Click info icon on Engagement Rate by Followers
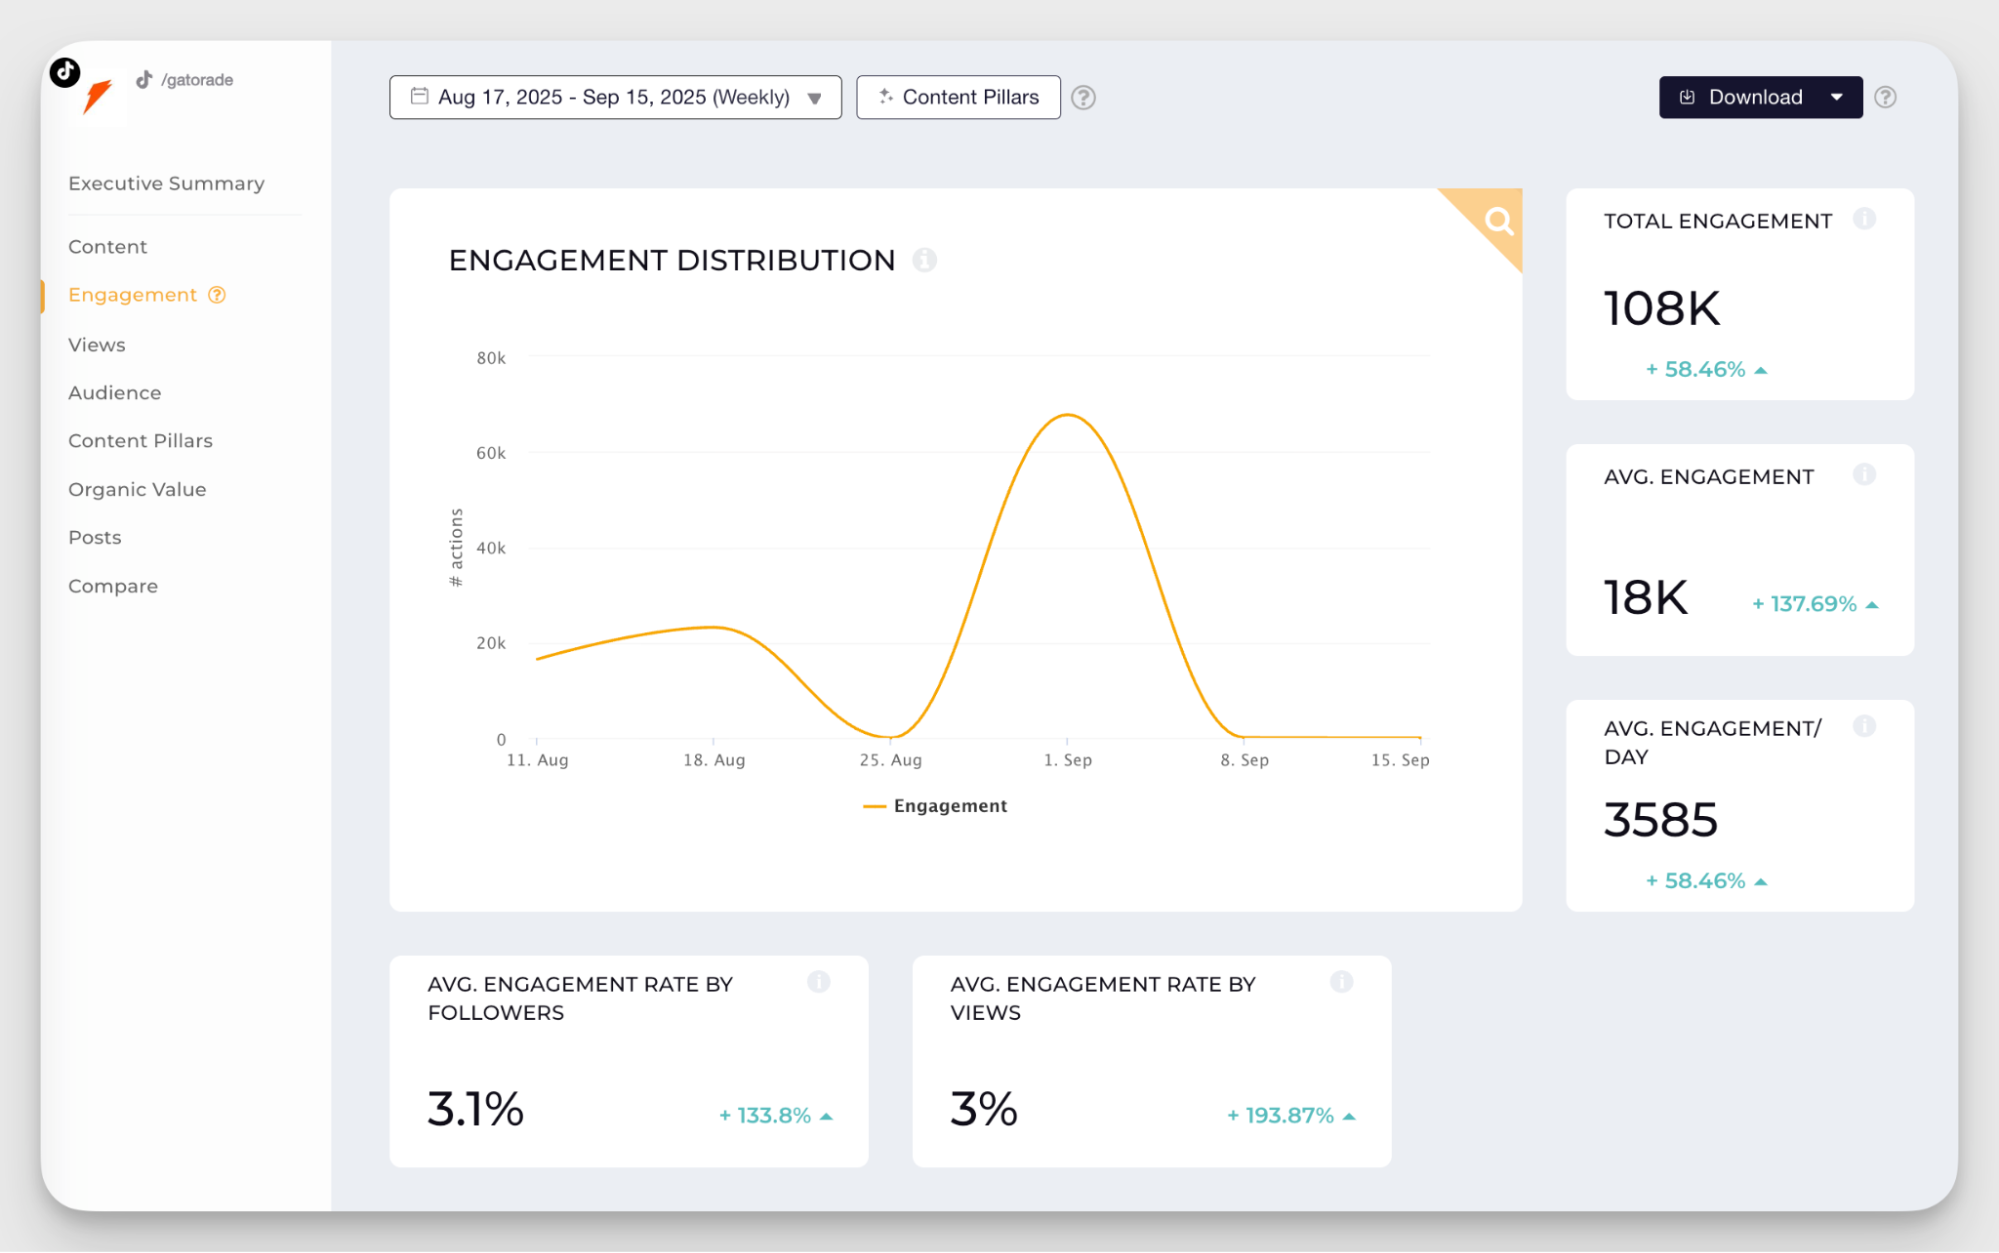The width and height of the screenshot is (1999, 1253). 818,982
